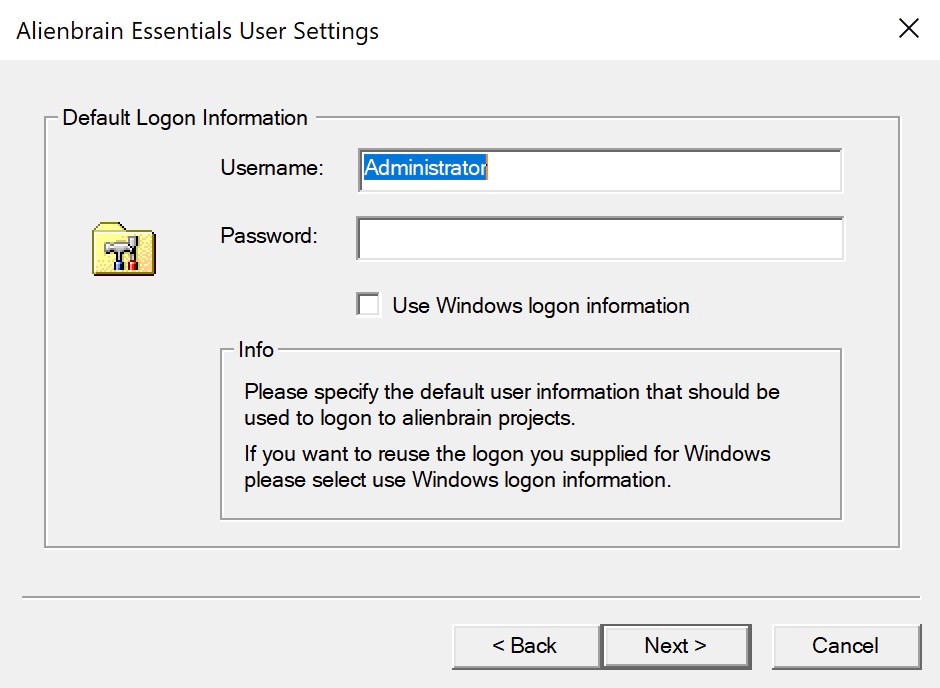Screen dimensions: 940x688
Task: Click the Username label
Action: point(272,168)
